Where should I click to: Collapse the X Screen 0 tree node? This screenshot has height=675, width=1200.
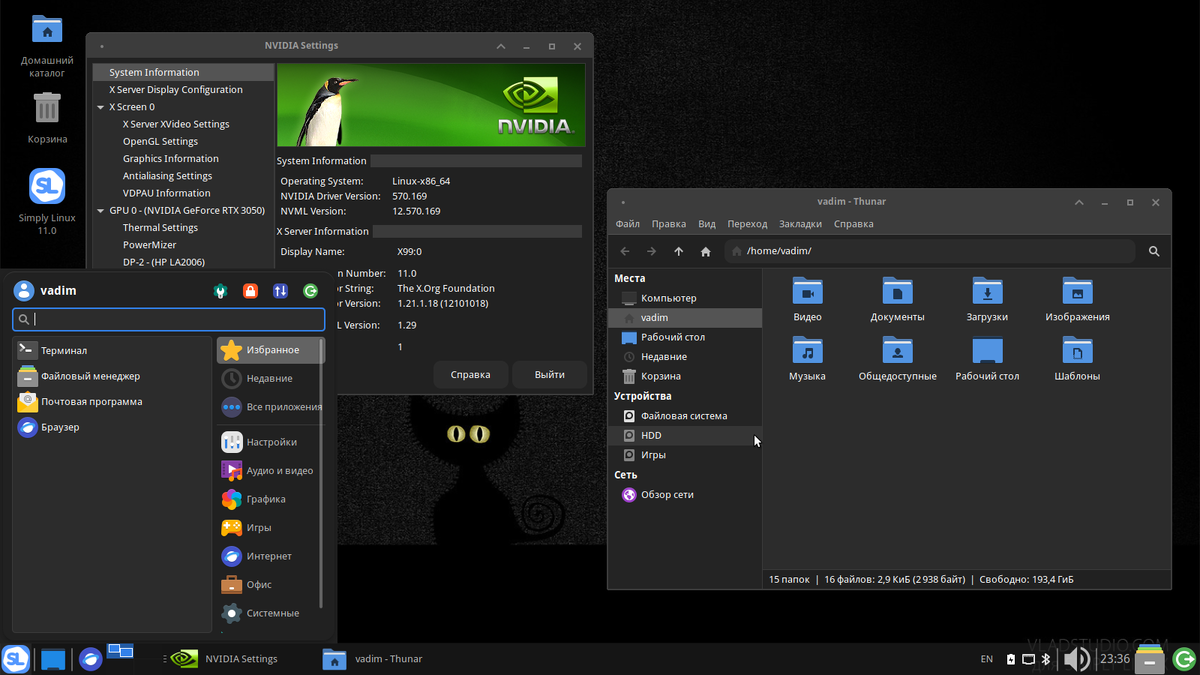pos(100,107)
